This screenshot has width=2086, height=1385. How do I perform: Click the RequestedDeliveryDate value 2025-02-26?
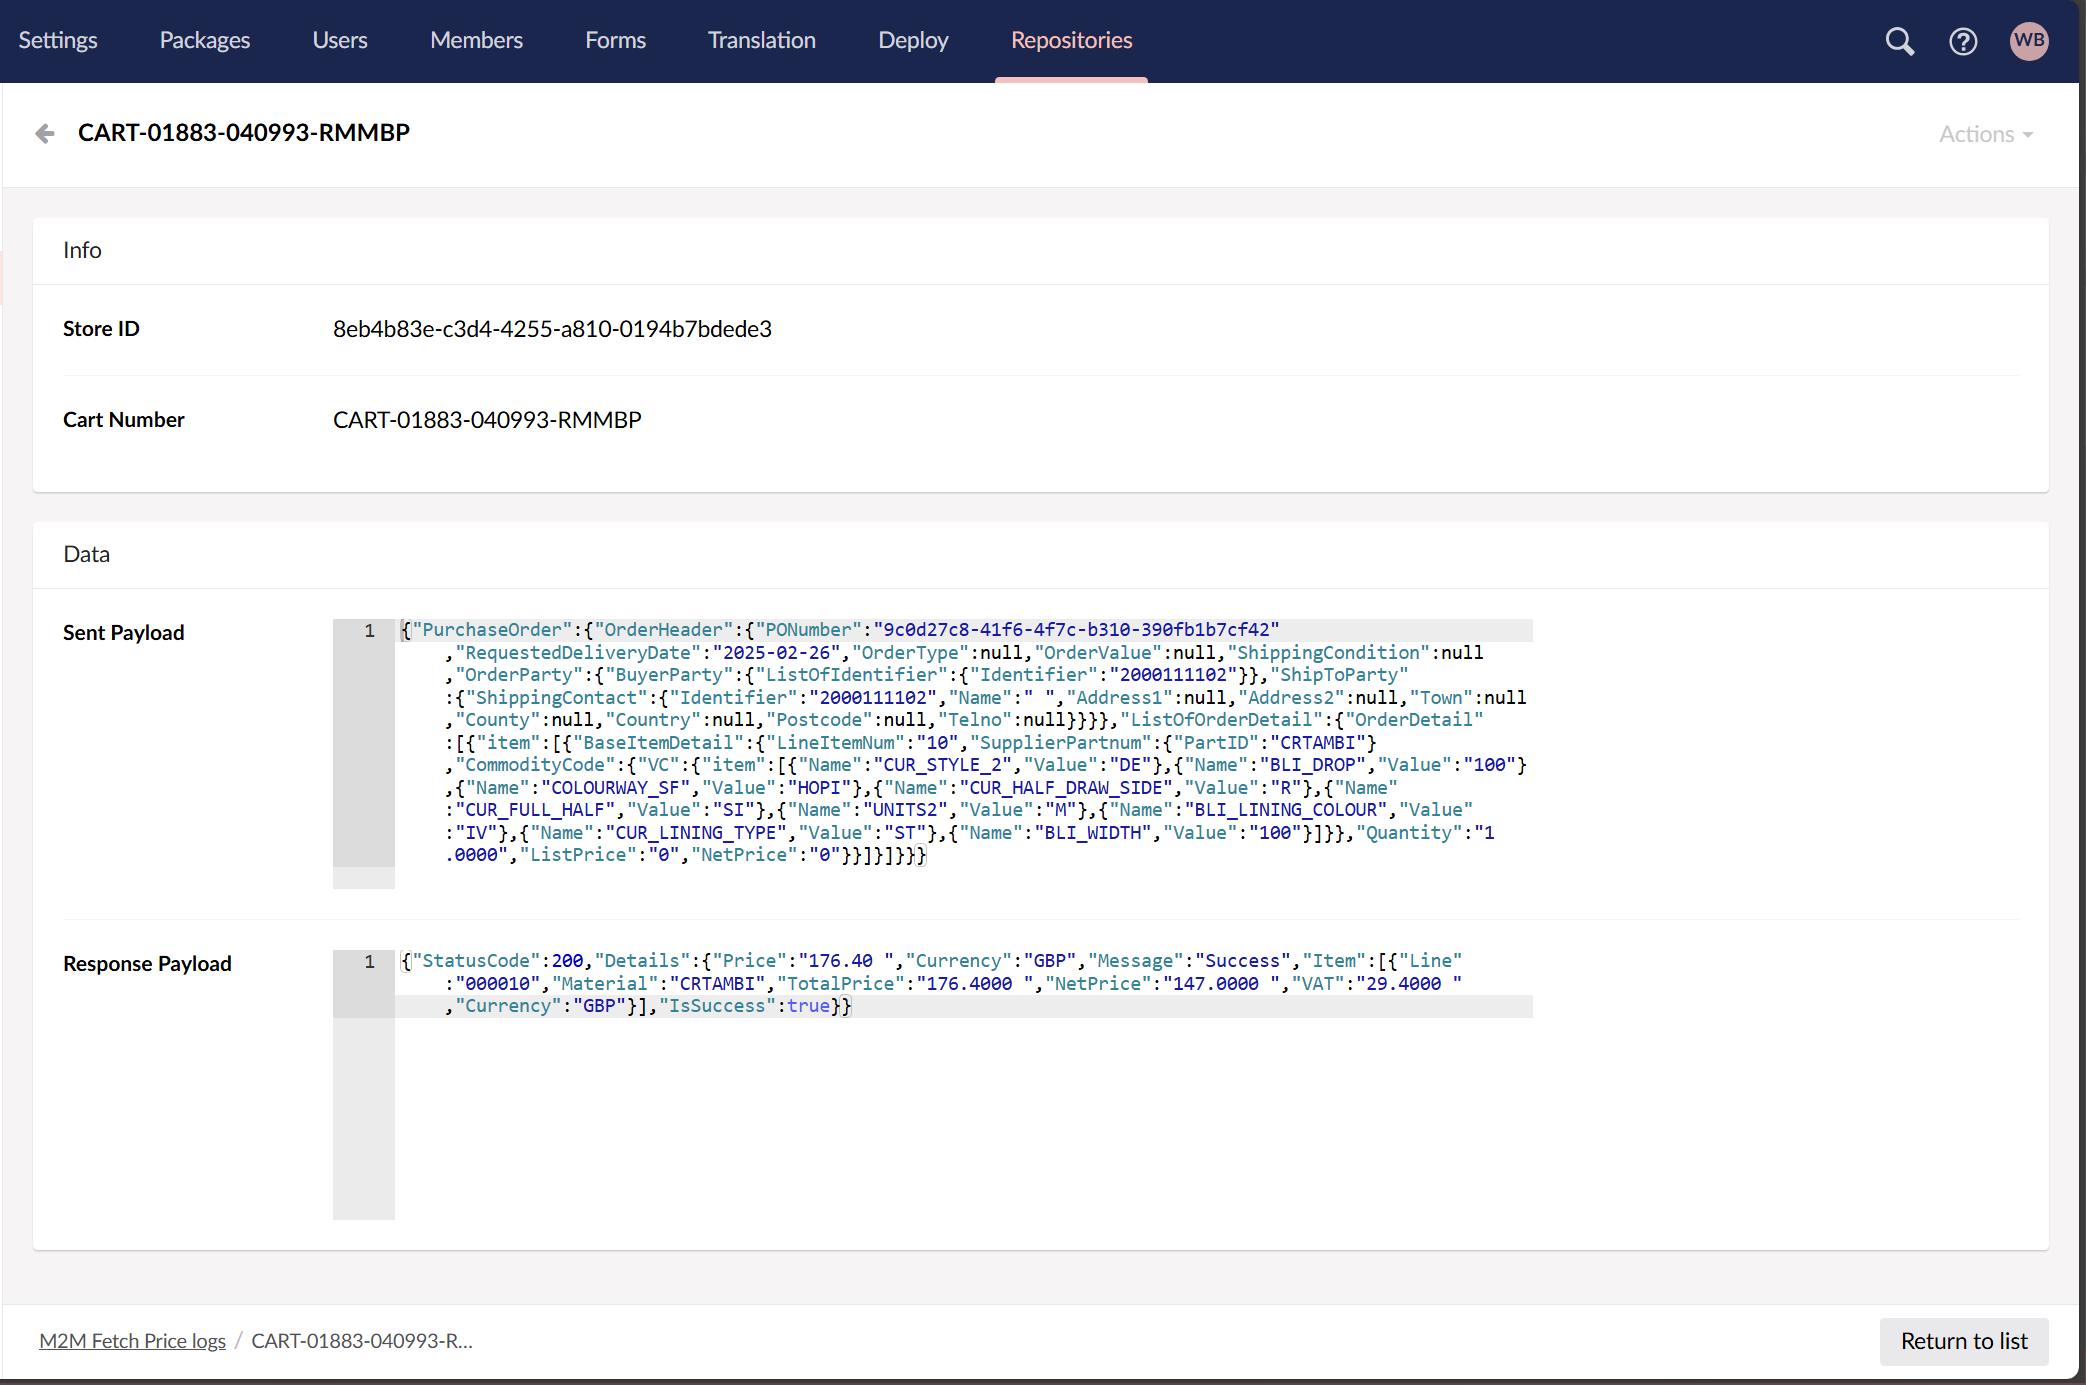777,653
